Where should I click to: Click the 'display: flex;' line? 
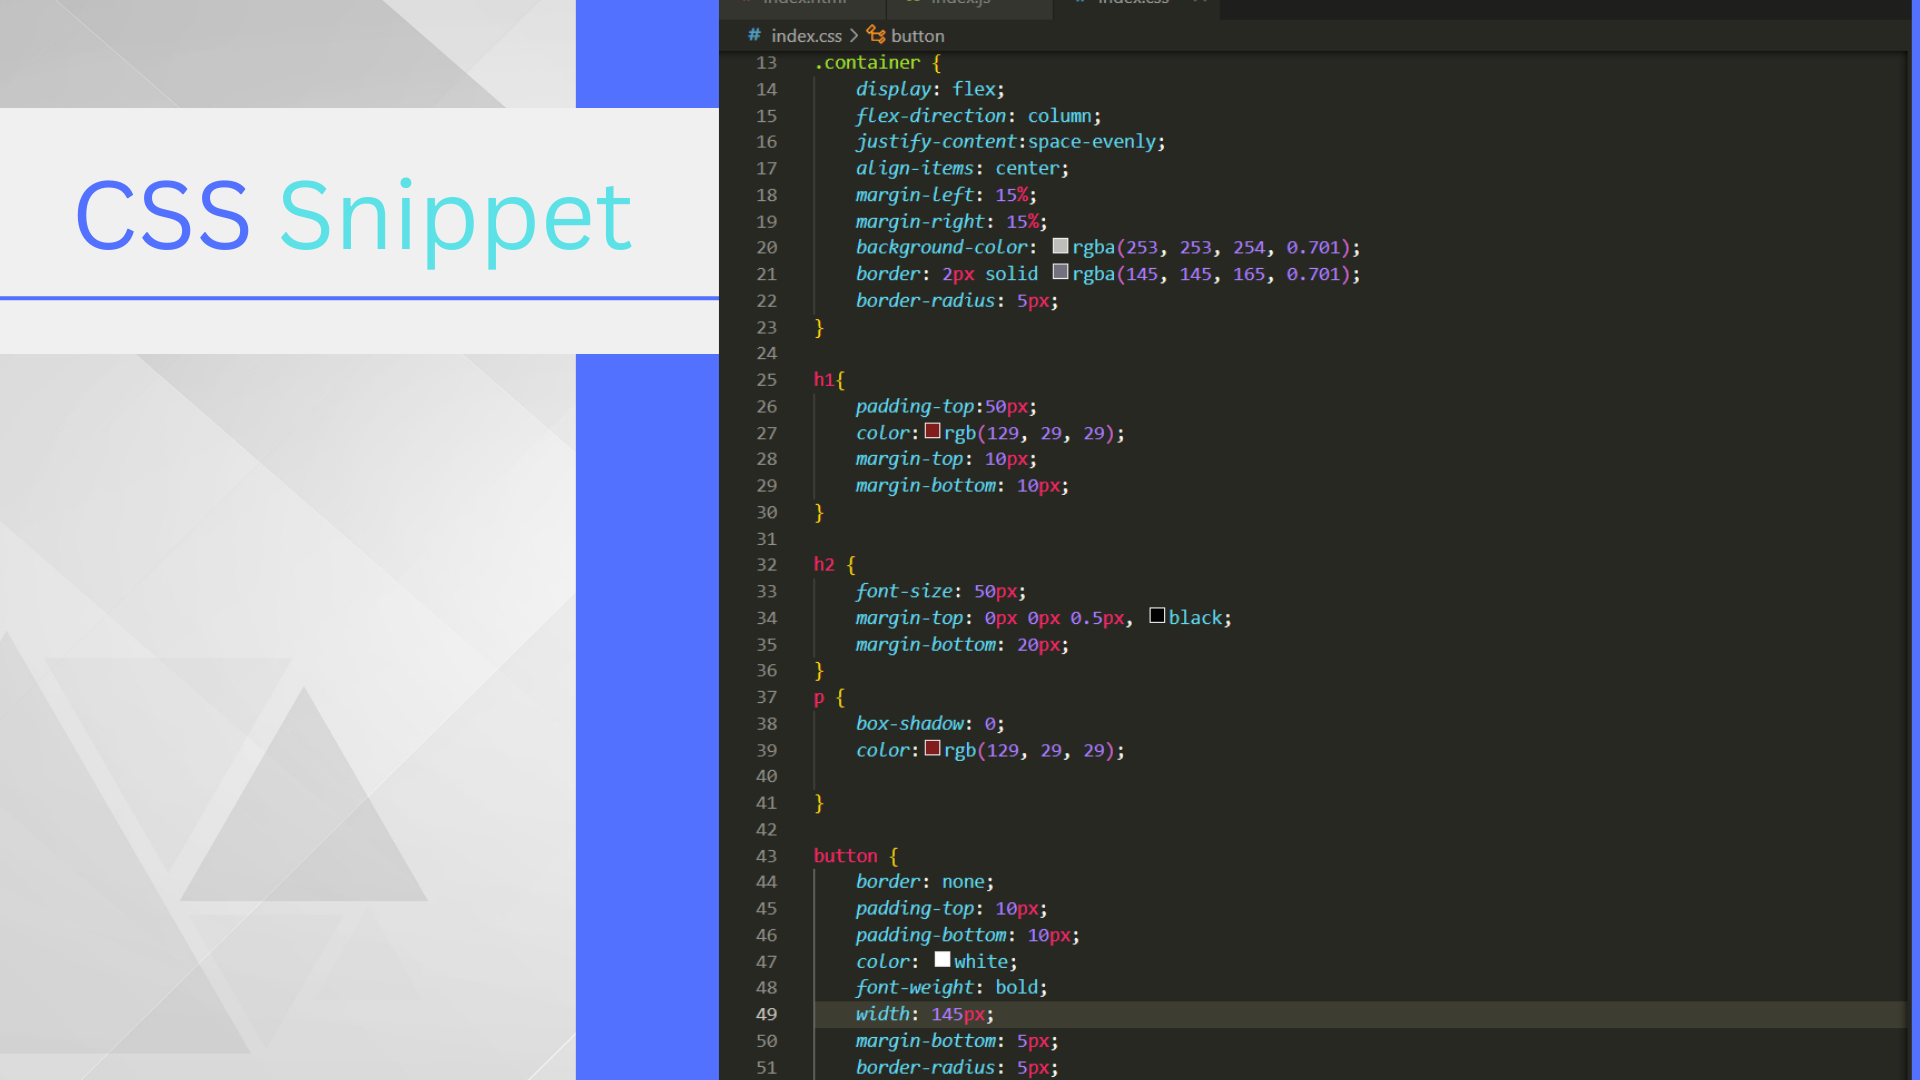pos(930,89)
